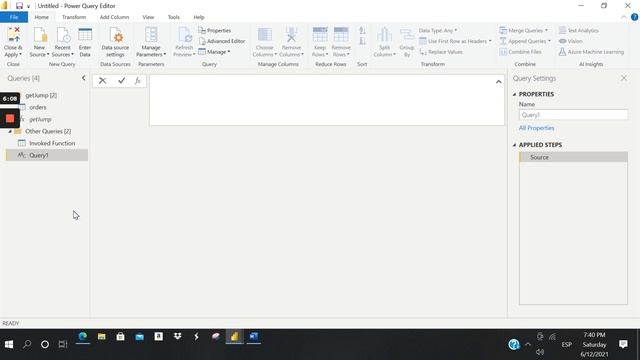Switch to the Transform tab
This screenshot has height=360, width=640.
click(x=74, y=17)
